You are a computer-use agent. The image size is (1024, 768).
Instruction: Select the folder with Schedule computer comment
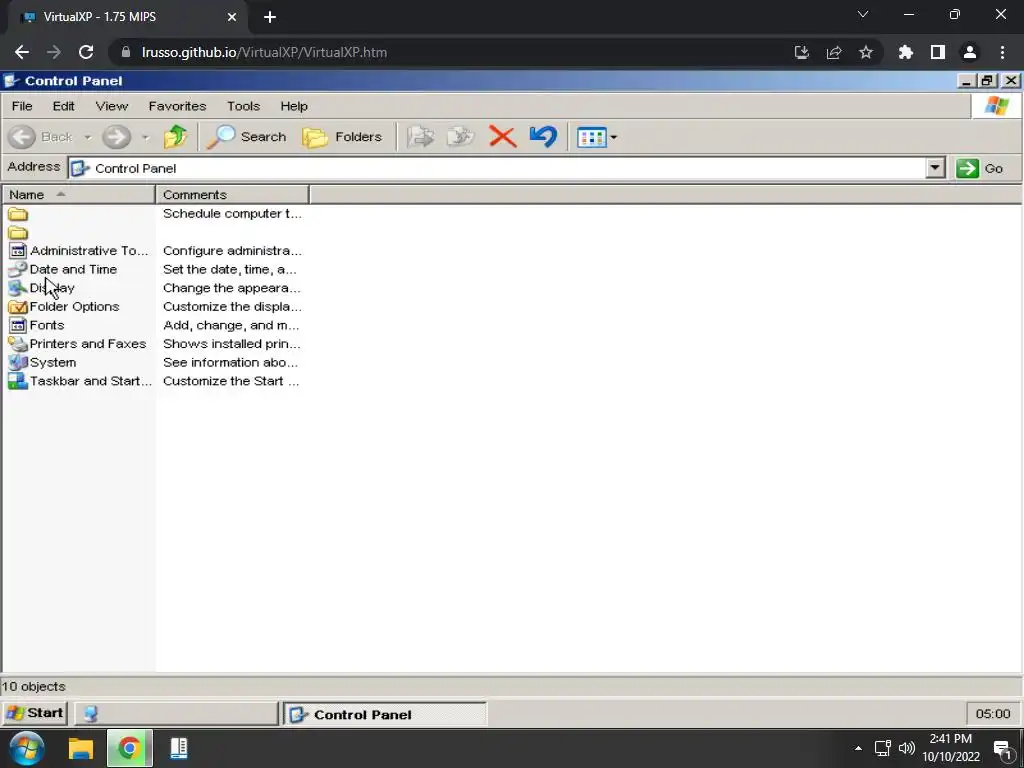18,214
